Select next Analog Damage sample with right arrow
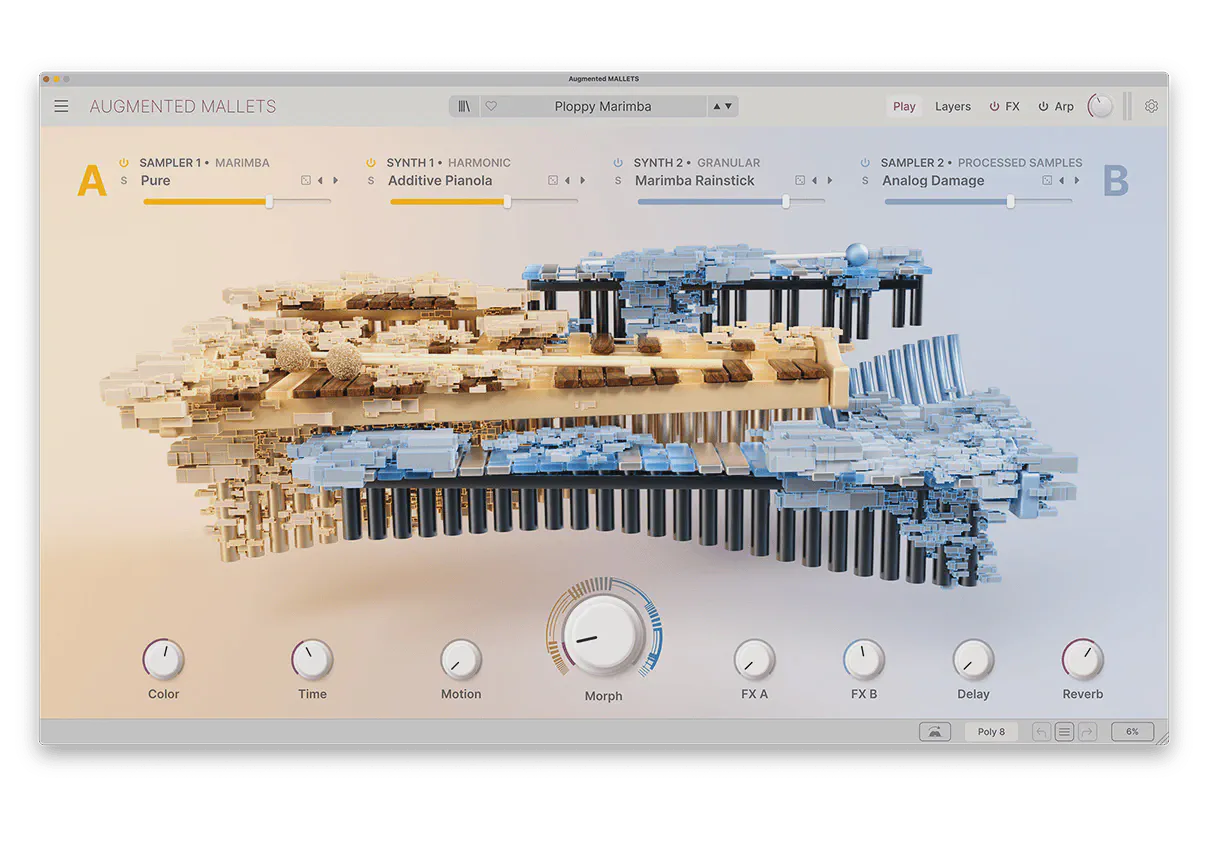The height and width of the screenshot is (843, 1209). click(1077, 181)
